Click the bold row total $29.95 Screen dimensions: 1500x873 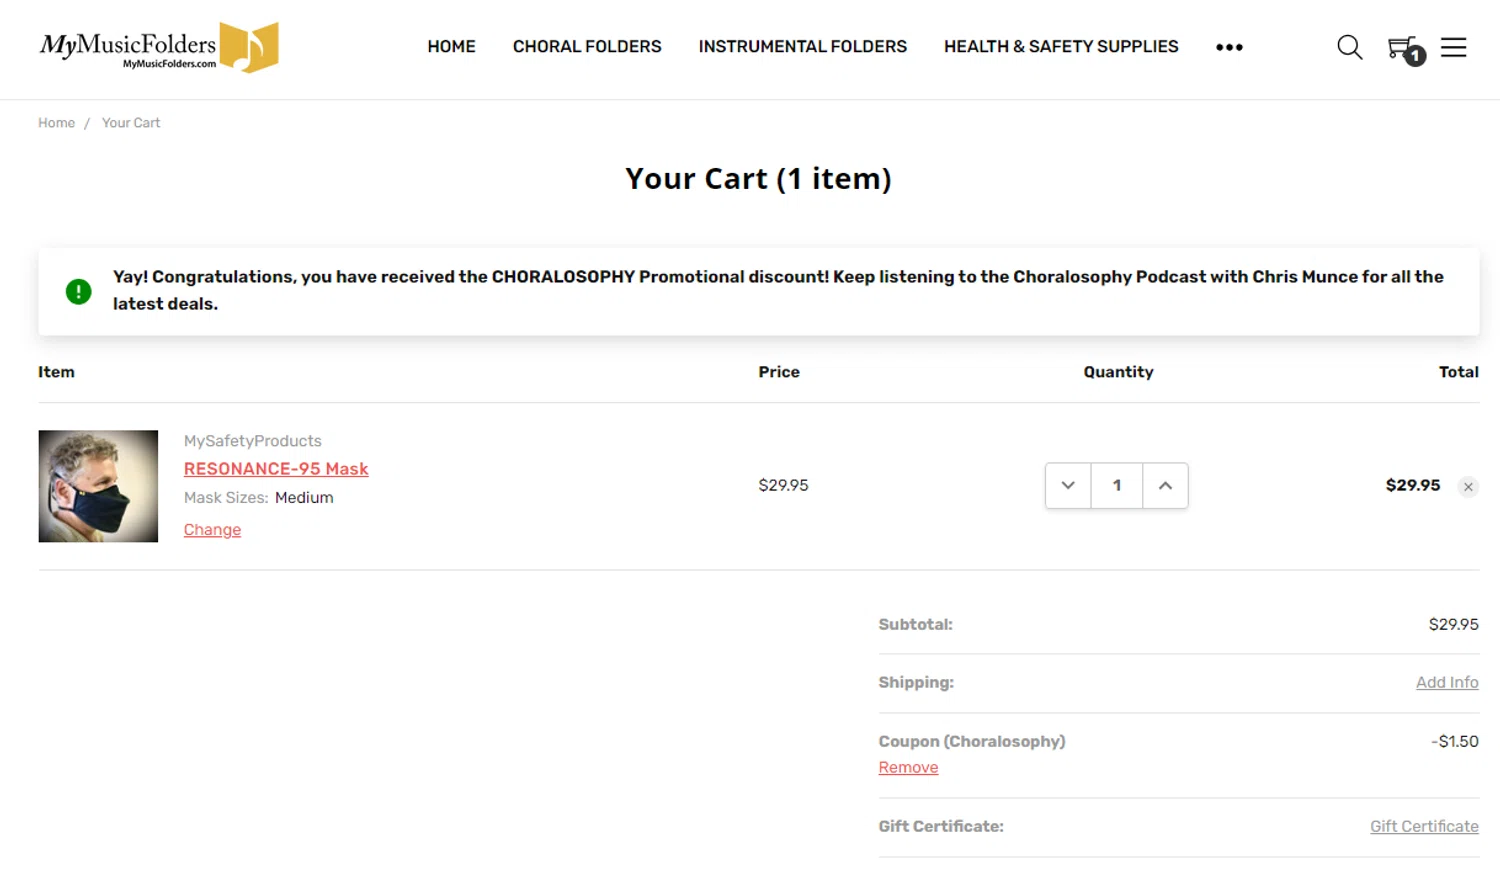1413,485
